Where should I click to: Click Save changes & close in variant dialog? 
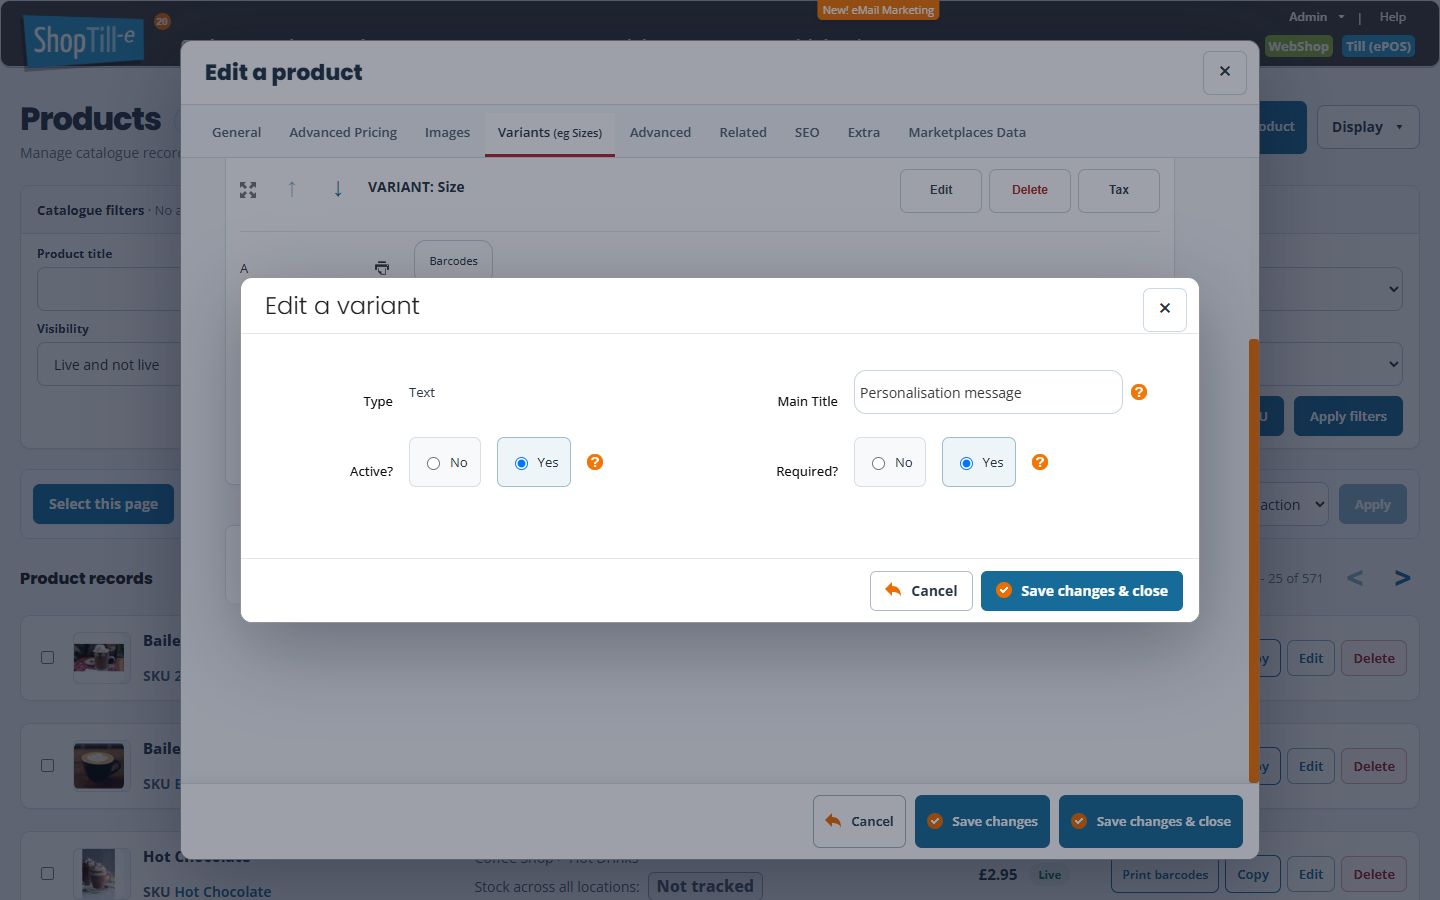pyautogui.click(x=1082, y=591)
